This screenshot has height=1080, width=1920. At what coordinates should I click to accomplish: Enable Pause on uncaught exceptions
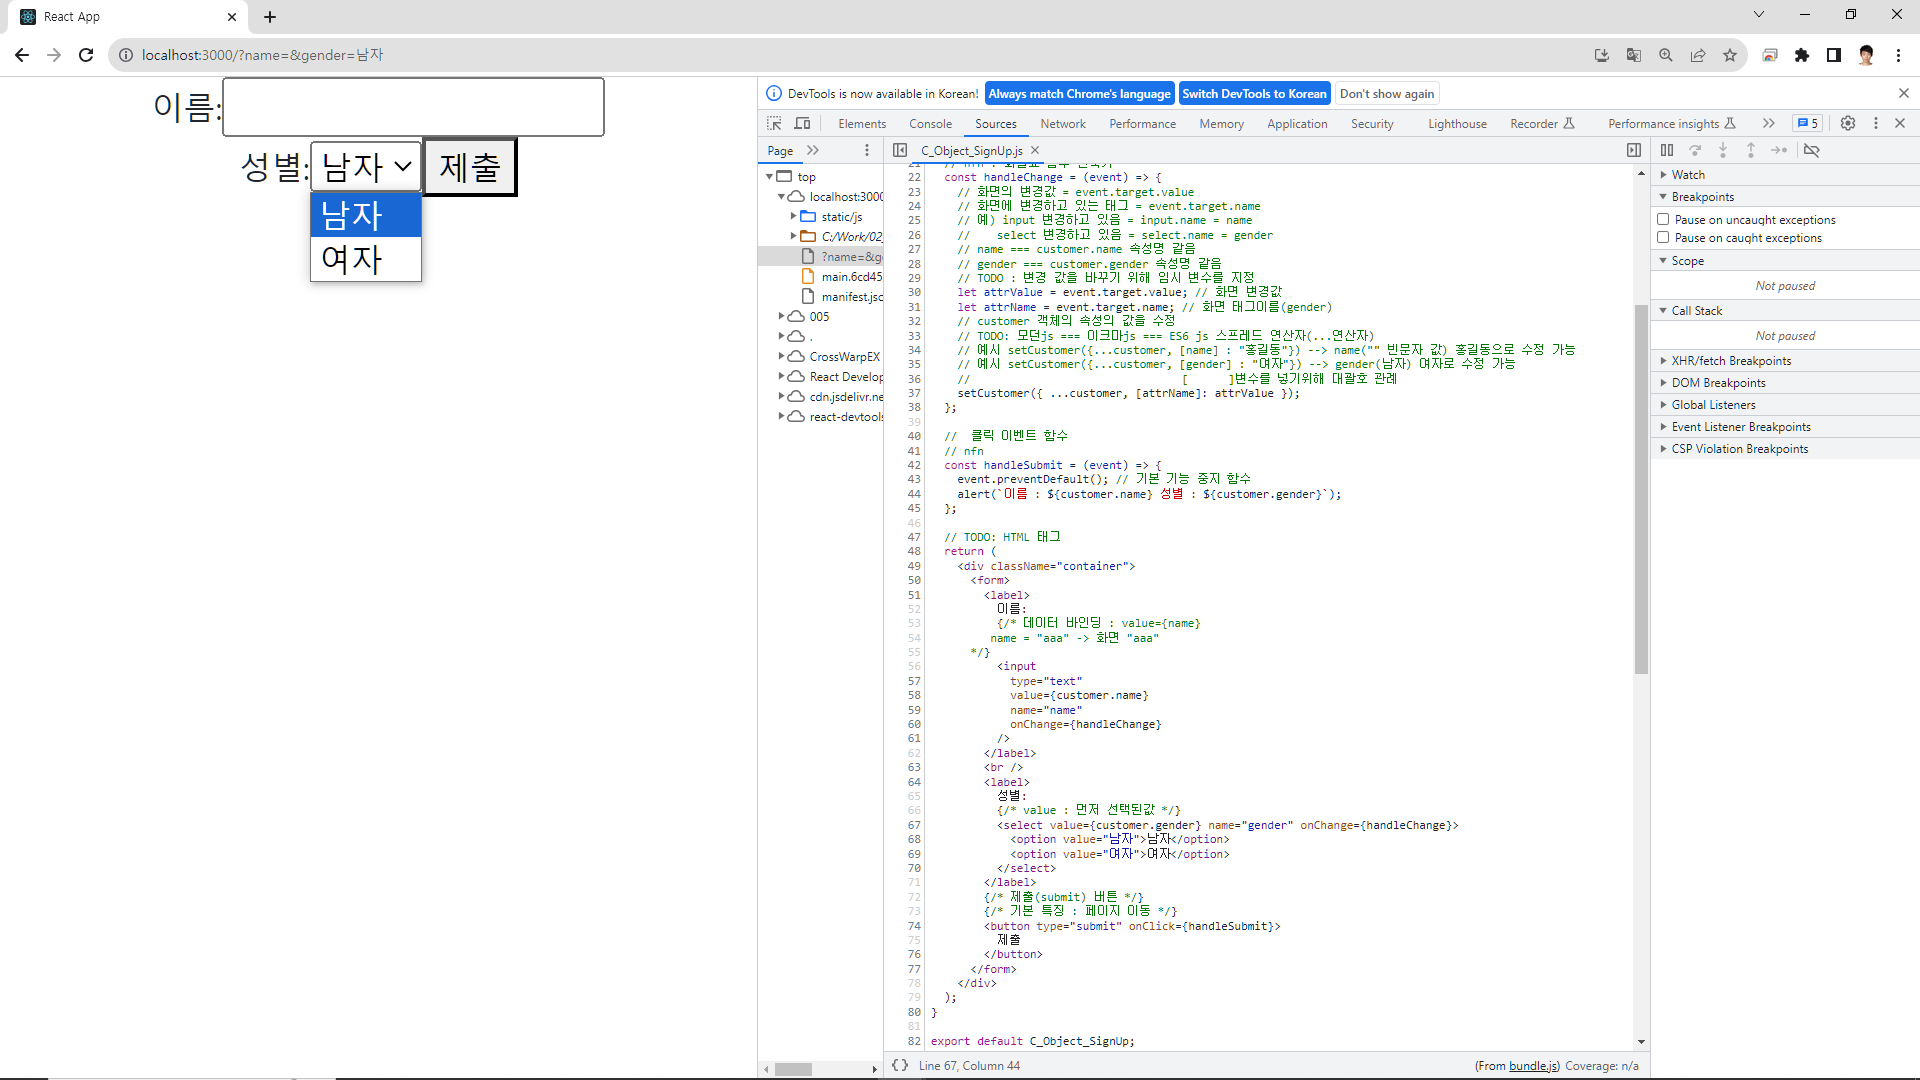point(1663,219)
